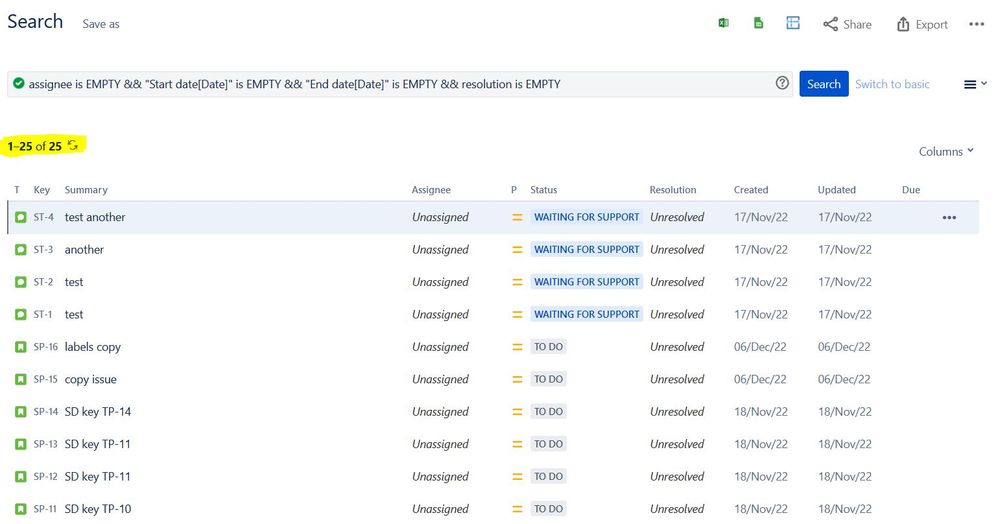This screenshot has width=998, height=524.
Task: Click the green valid-query checkmark icon
Action: coord(19,84)
